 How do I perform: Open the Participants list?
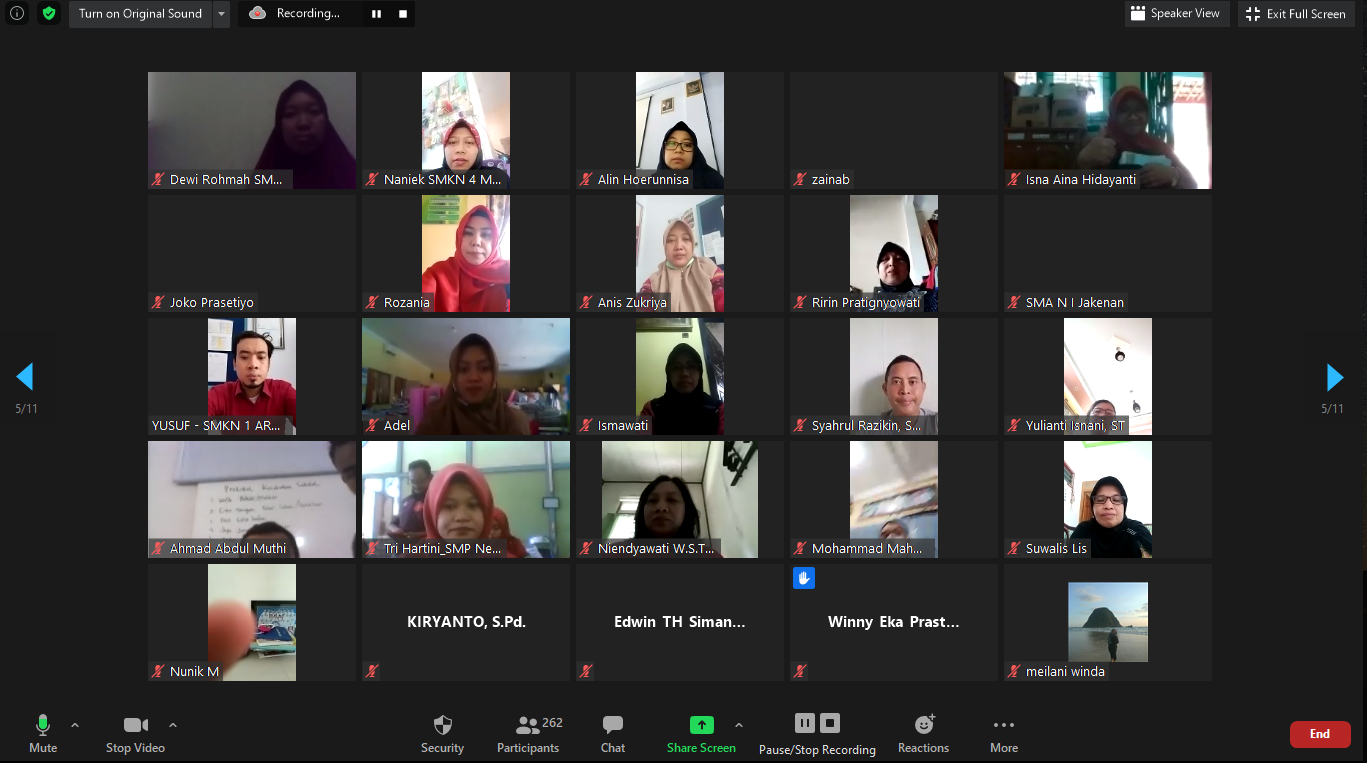pyautogui.click(x=528, y=734)
